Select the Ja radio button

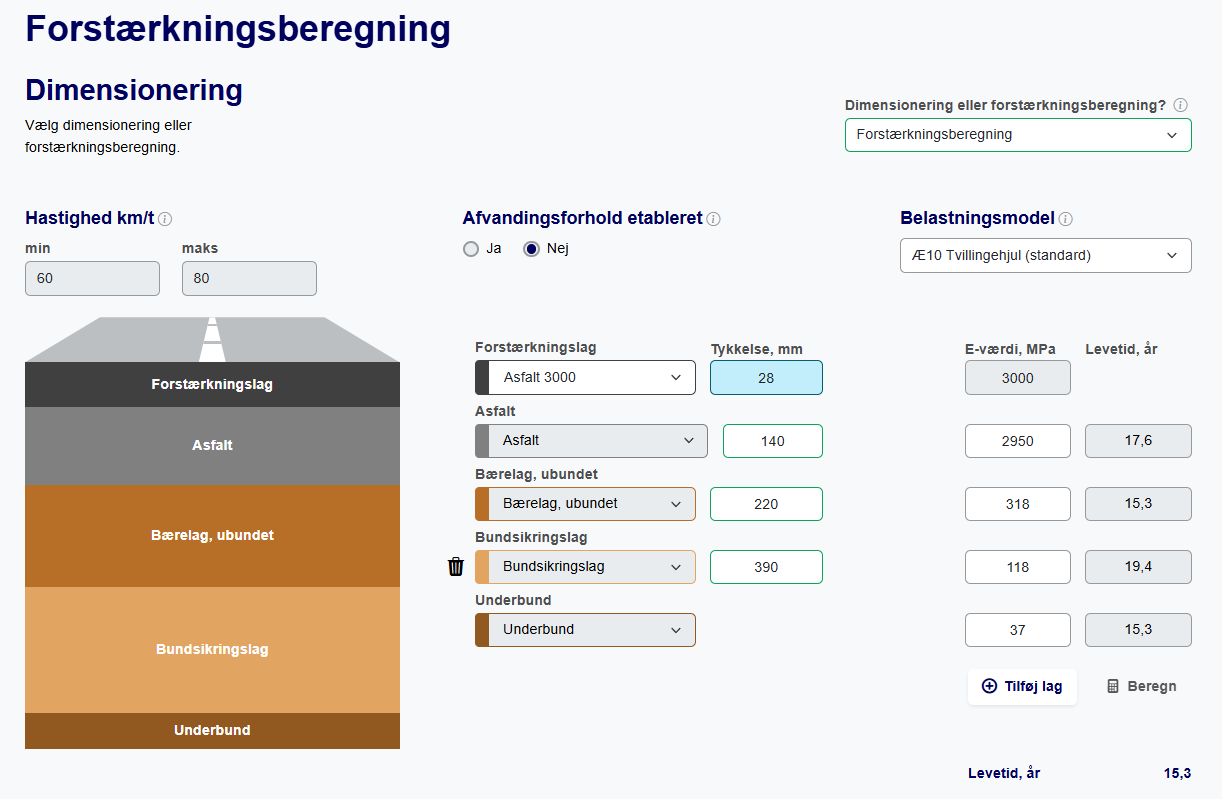coord(471,249)
